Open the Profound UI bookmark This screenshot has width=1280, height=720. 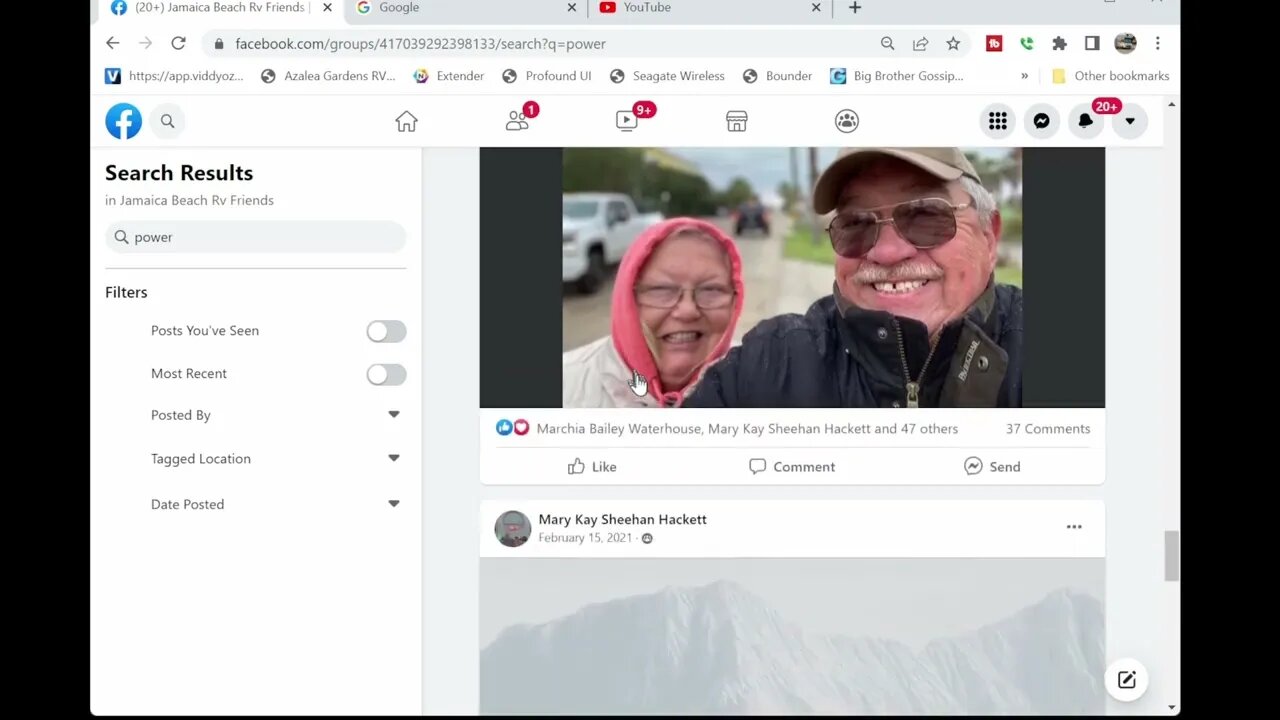tap(547, 76)
